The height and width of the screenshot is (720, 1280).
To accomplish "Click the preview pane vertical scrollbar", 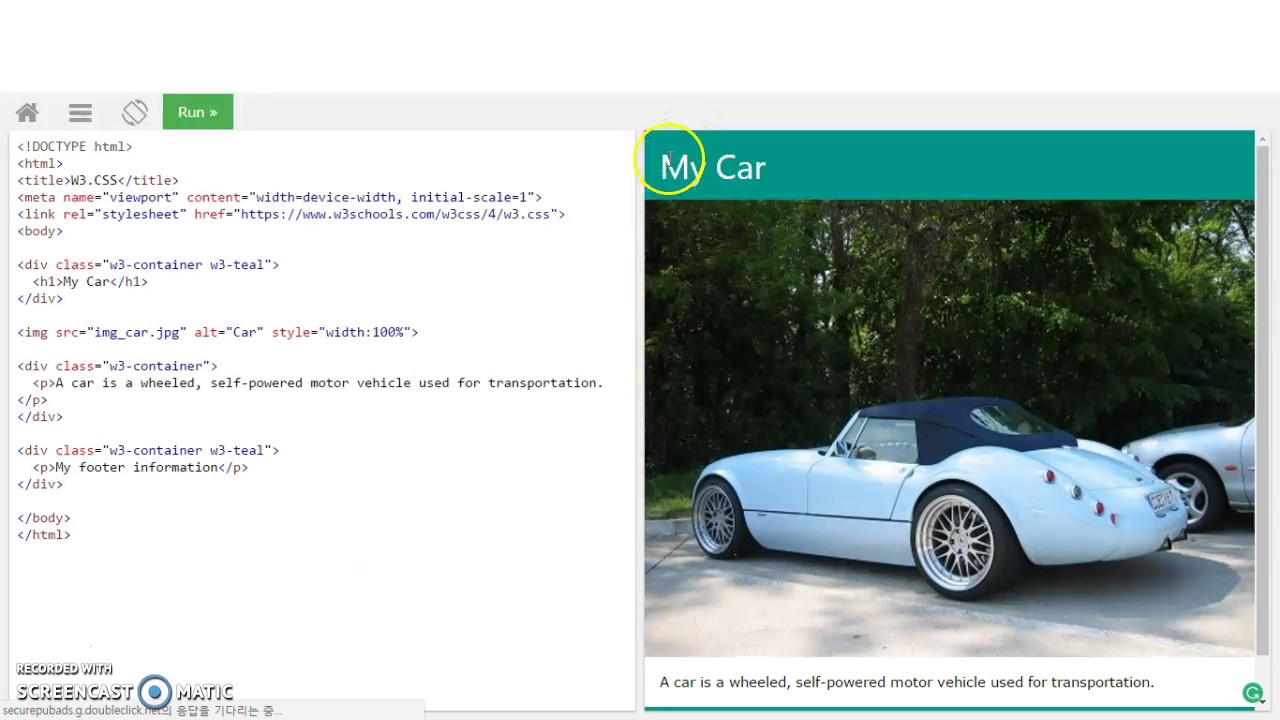I will coord(1262,400).
